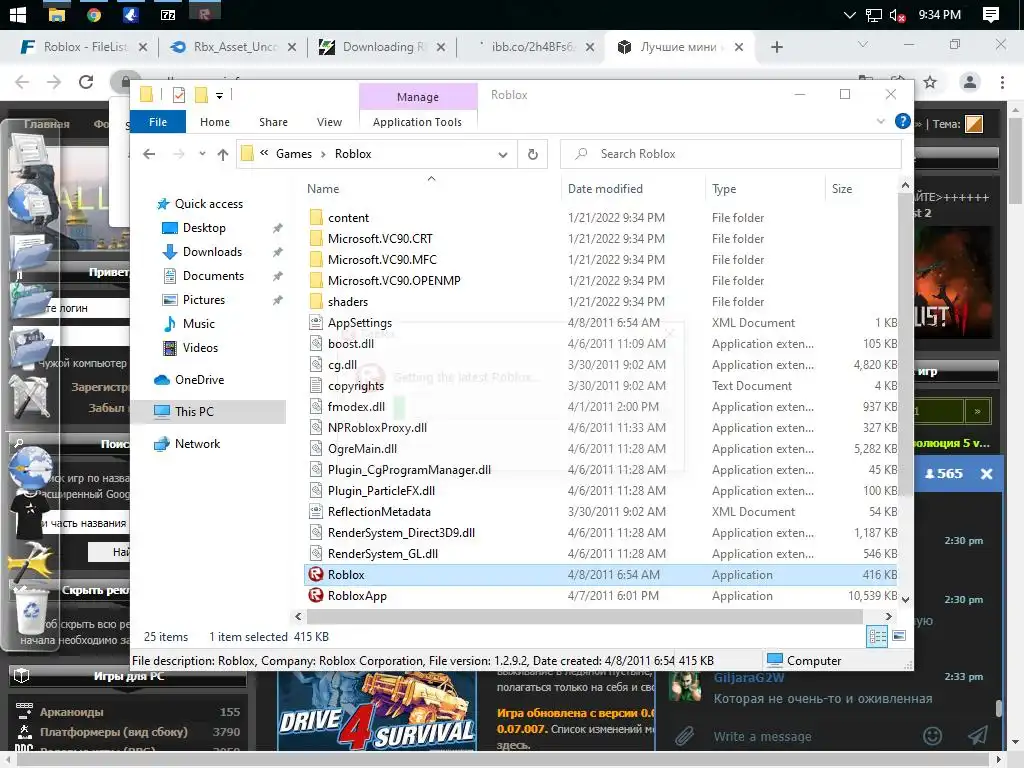
Task: Open the Share ribbon tab
Action: 274,122
